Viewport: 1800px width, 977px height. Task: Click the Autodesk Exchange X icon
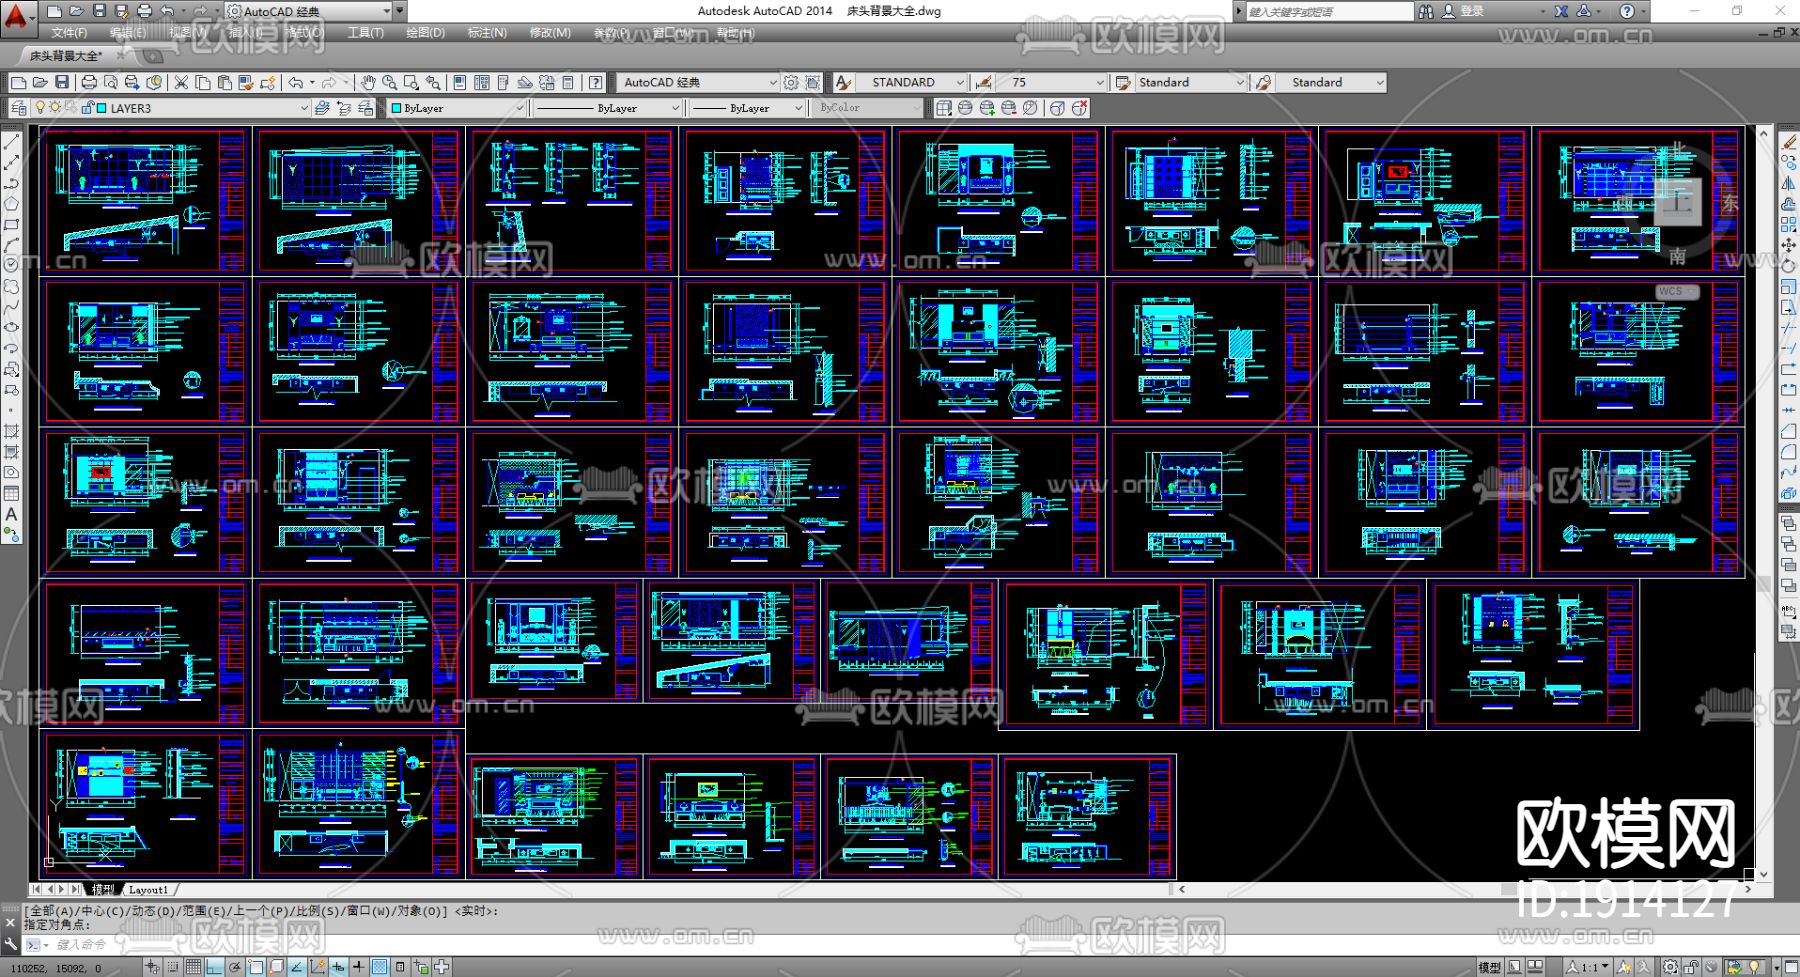[1561, 11]
